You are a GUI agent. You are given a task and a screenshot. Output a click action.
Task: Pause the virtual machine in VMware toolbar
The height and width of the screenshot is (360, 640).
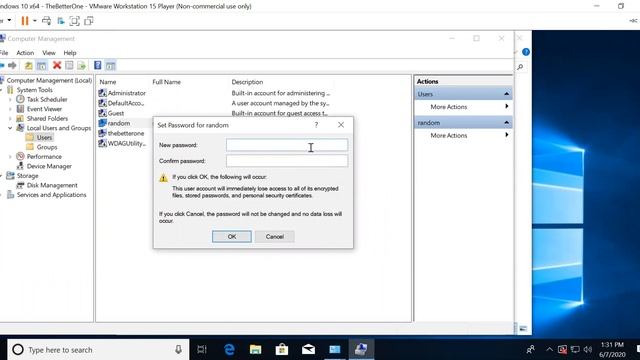(25, 21)
